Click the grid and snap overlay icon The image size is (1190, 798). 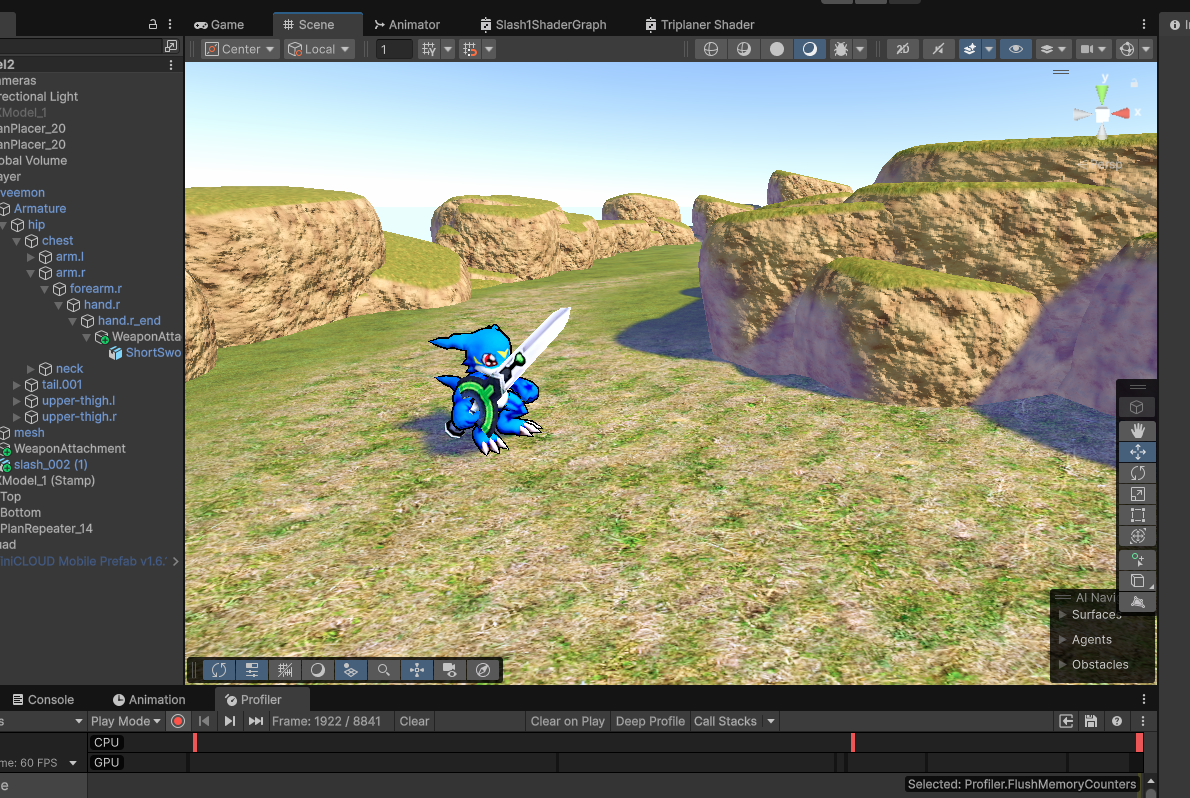(285, 670)
